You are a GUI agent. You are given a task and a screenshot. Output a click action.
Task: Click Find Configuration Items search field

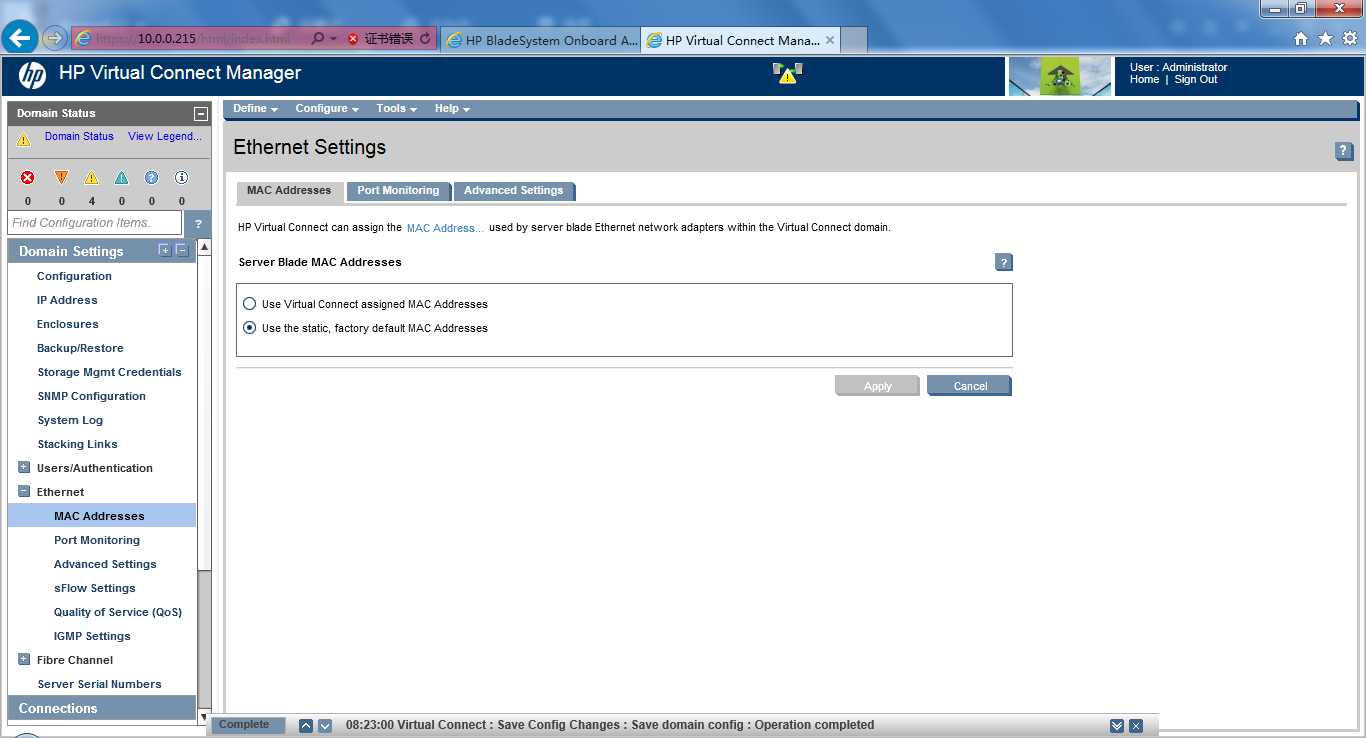95,223
